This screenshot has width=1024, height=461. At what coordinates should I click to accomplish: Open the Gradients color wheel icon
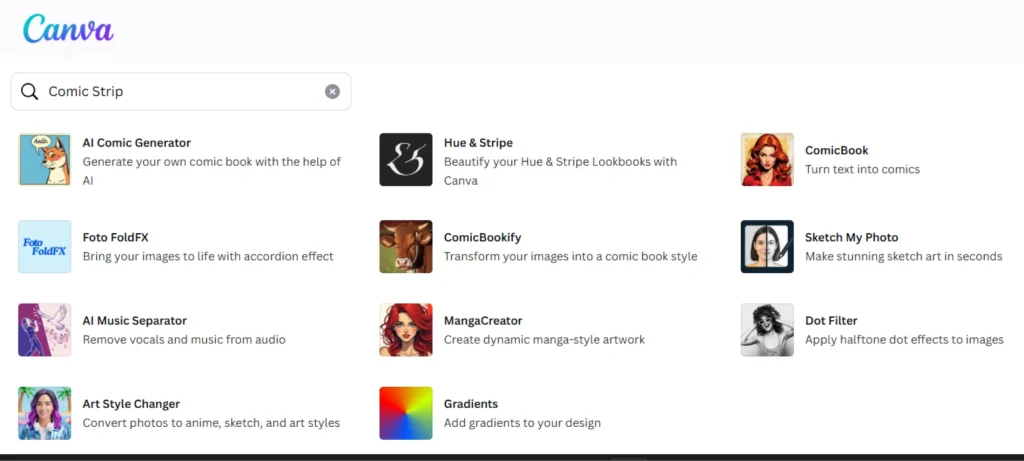[x=406, y=413]
